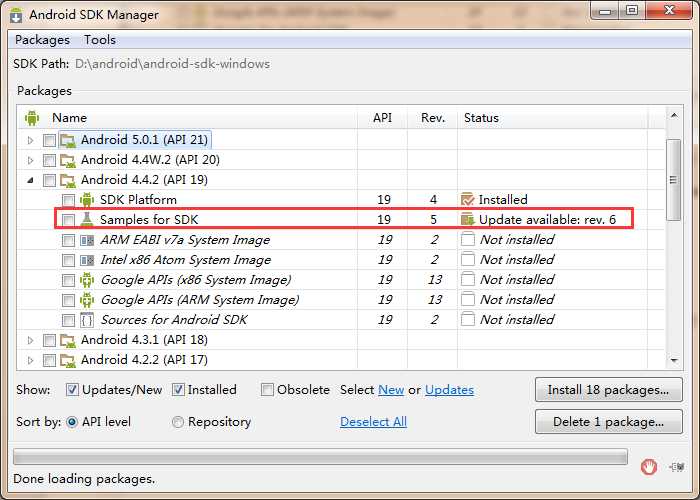The height and width of the screenshot is (500, 700).
Task: Click the Deselect All link
Action: click(x=373, y=422)
